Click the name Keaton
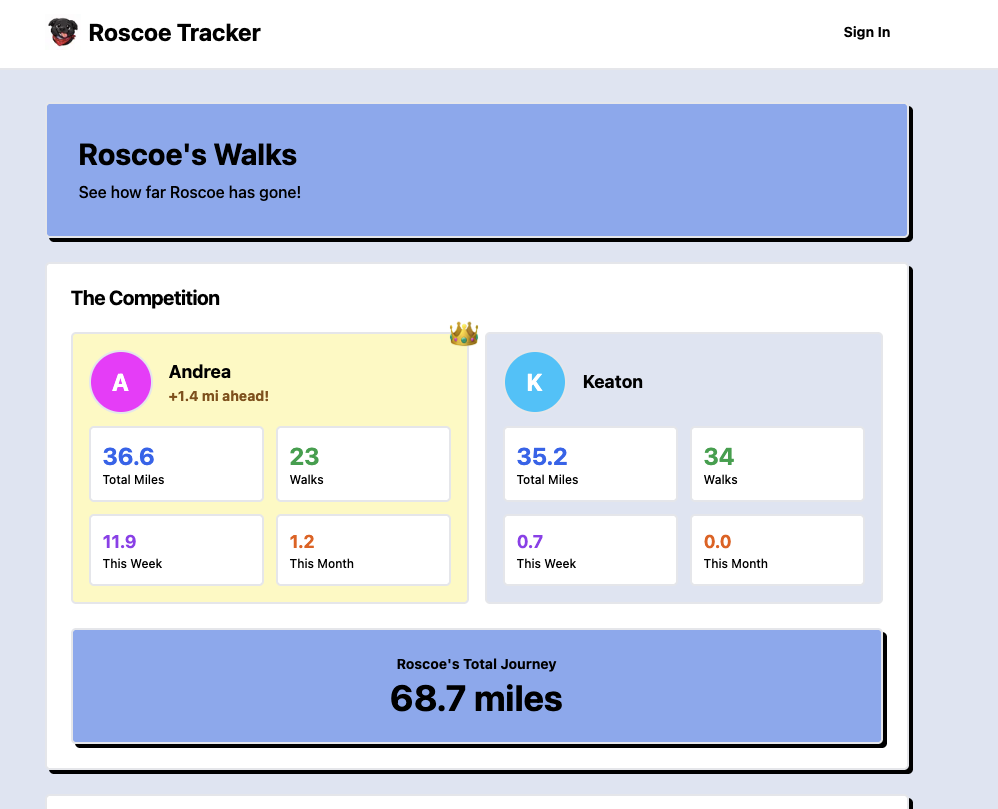 (612, 382)
